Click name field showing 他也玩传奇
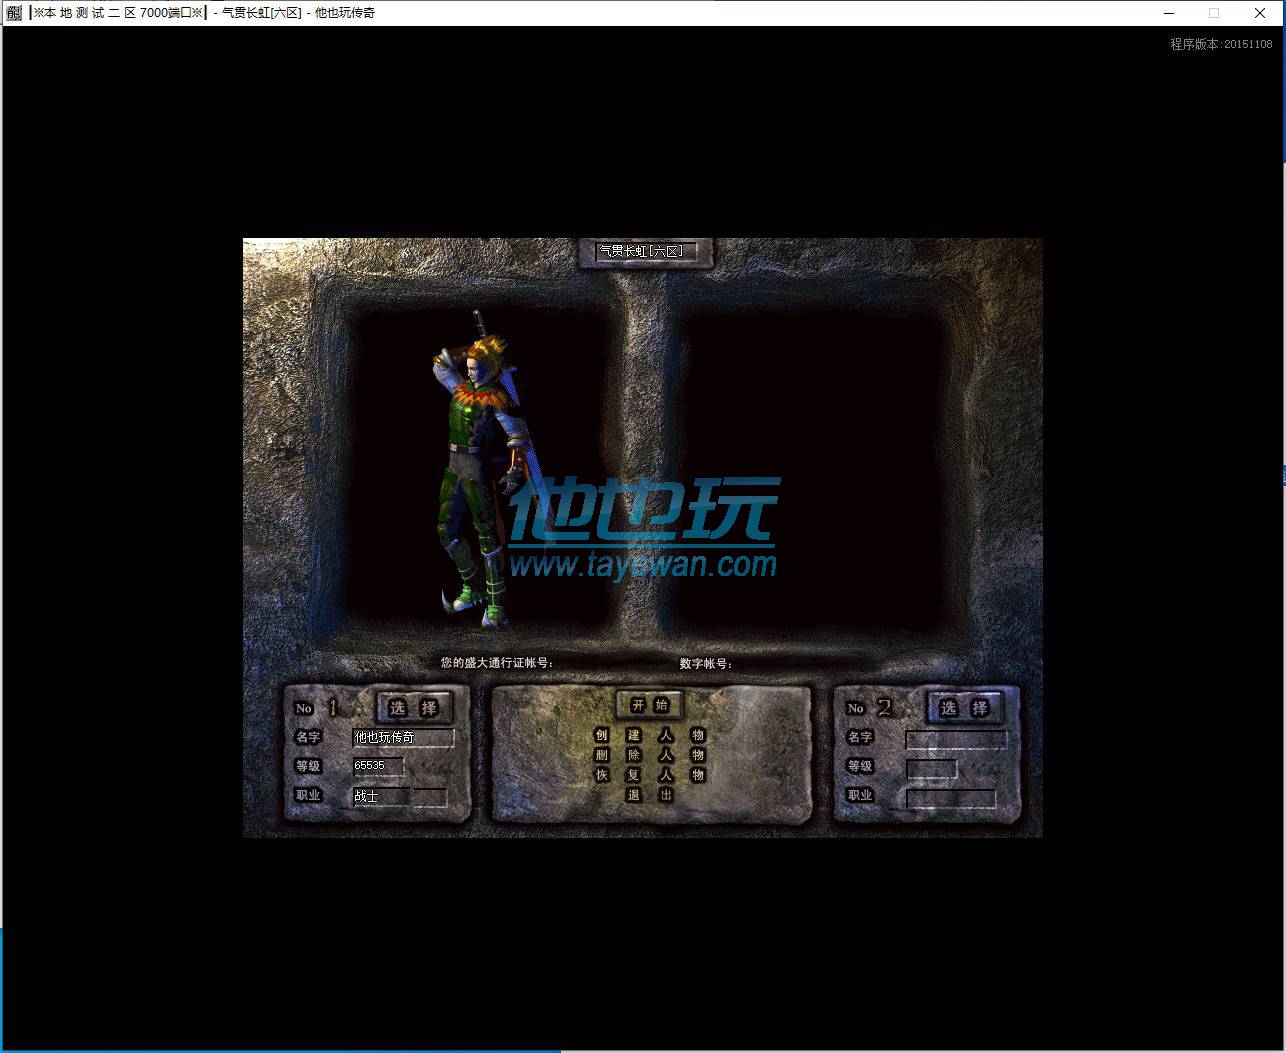Image resolution: width=1286 pixels, height=1053 pixels. point(403,738)
